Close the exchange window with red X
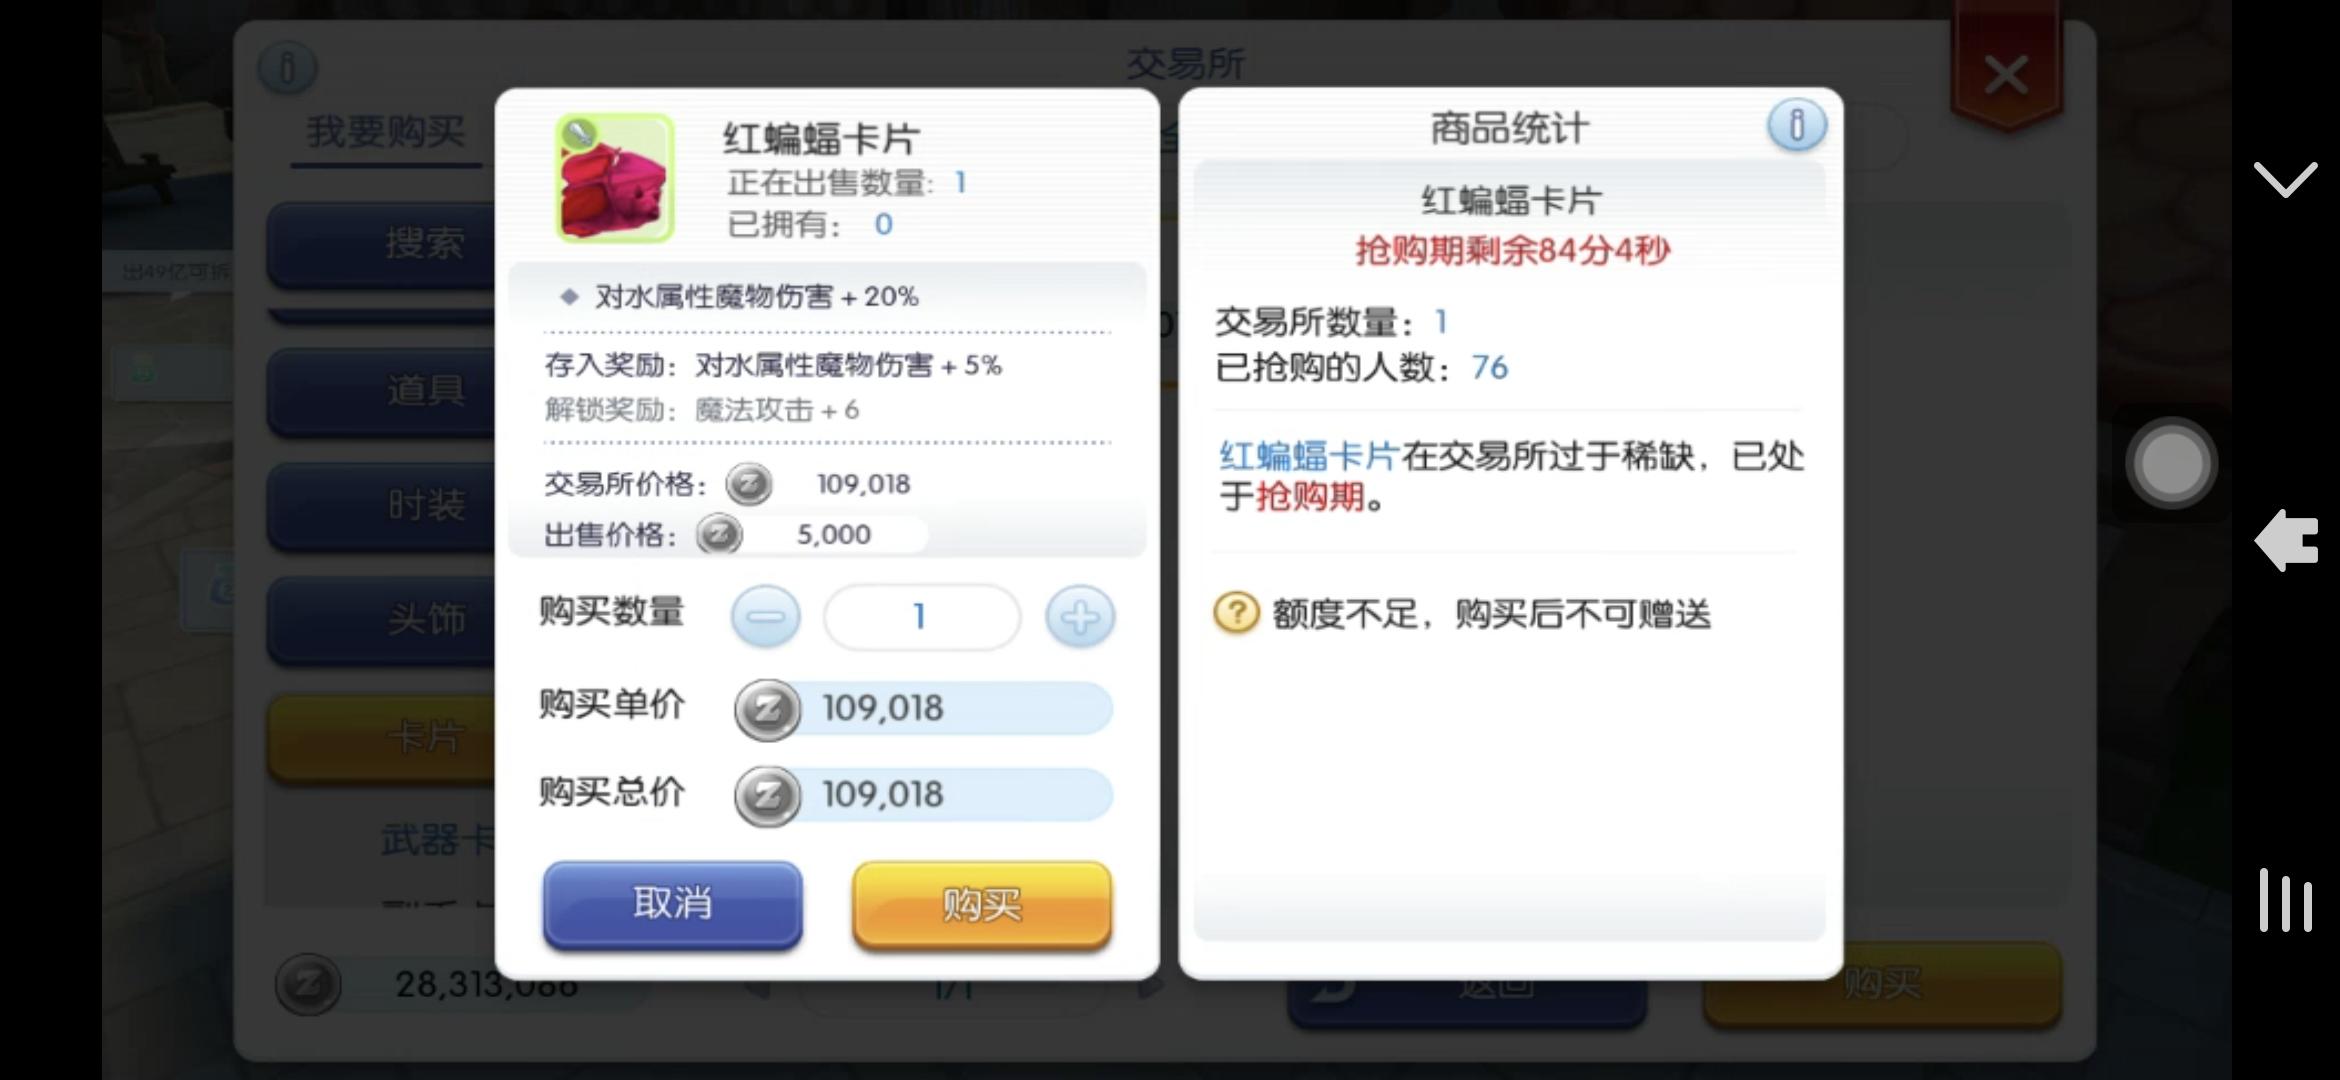Viewport: 2340px width, 1080px height. point(2005,74)
